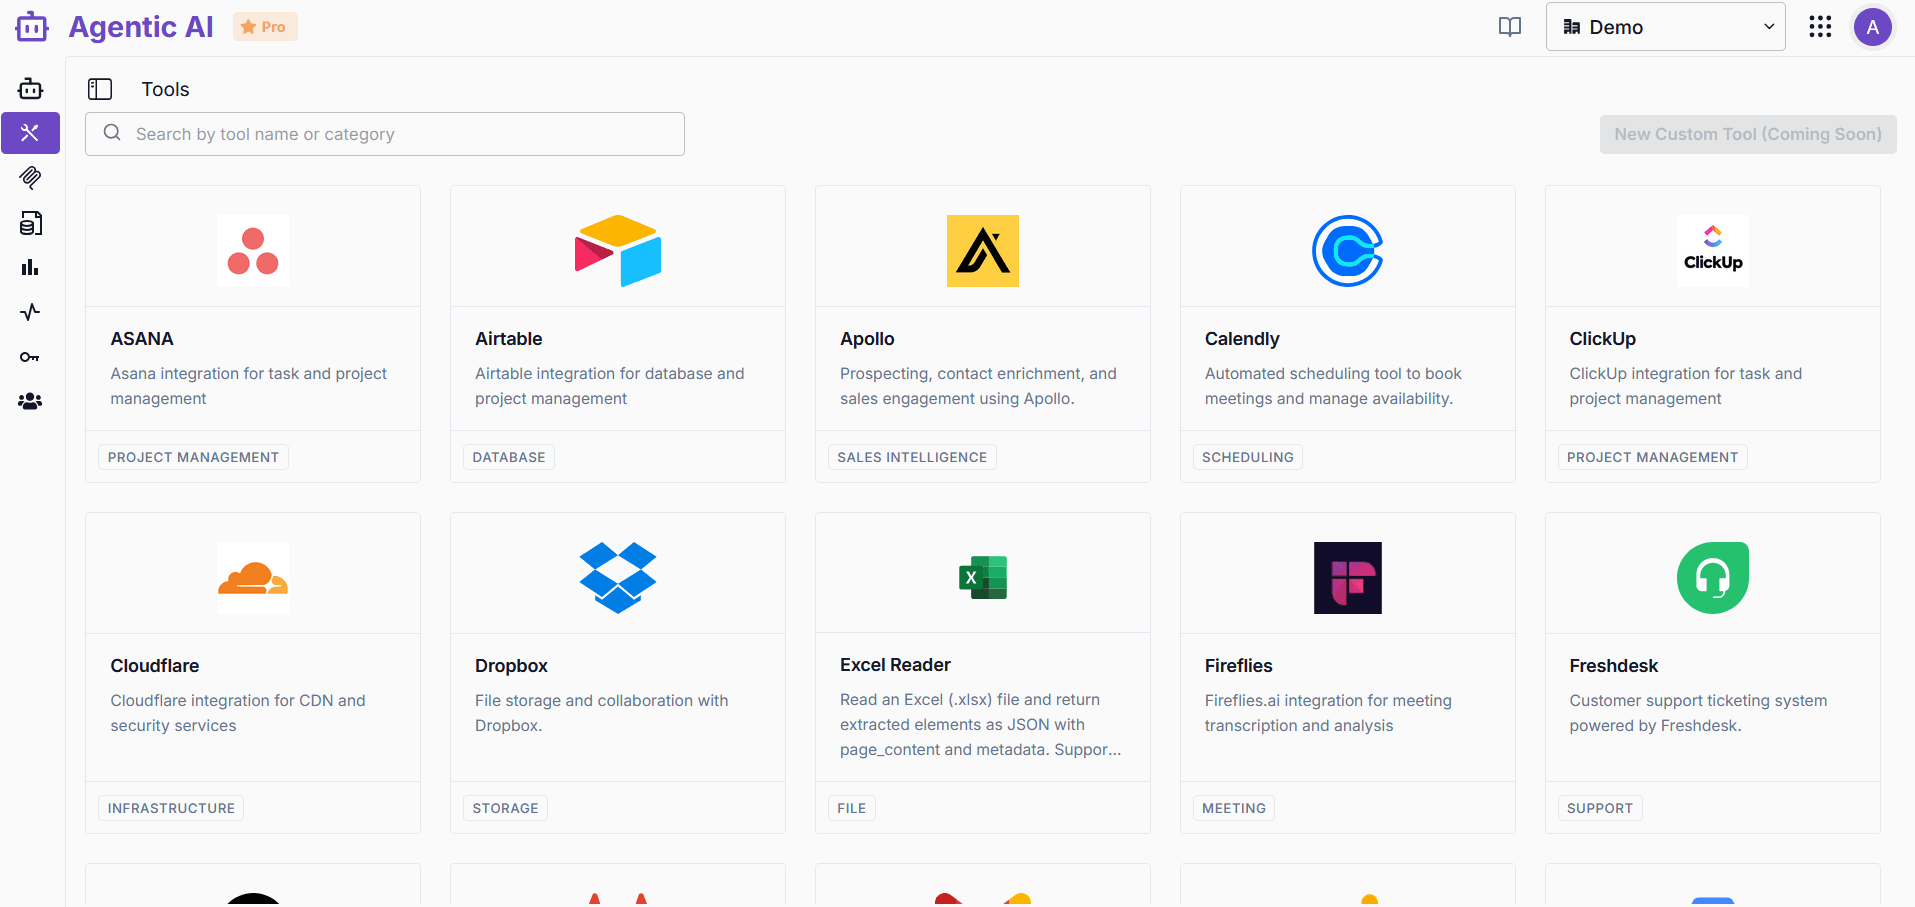Select the Tools wrench icon in the sidebar
Image resolution: width=1915 pixels, height=907 pixels.
[x=30, y=132]
